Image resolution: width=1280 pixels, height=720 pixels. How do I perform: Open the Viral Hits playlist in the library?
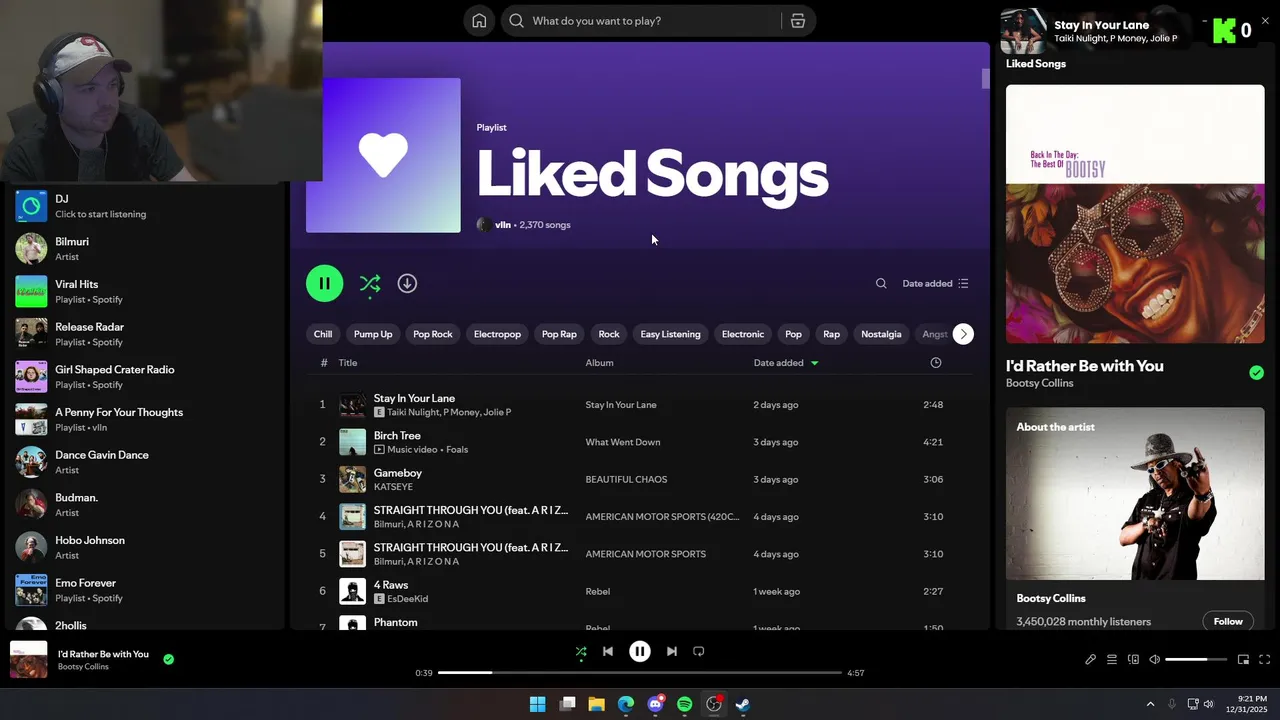pyautogui.click(x=145, y=291)
